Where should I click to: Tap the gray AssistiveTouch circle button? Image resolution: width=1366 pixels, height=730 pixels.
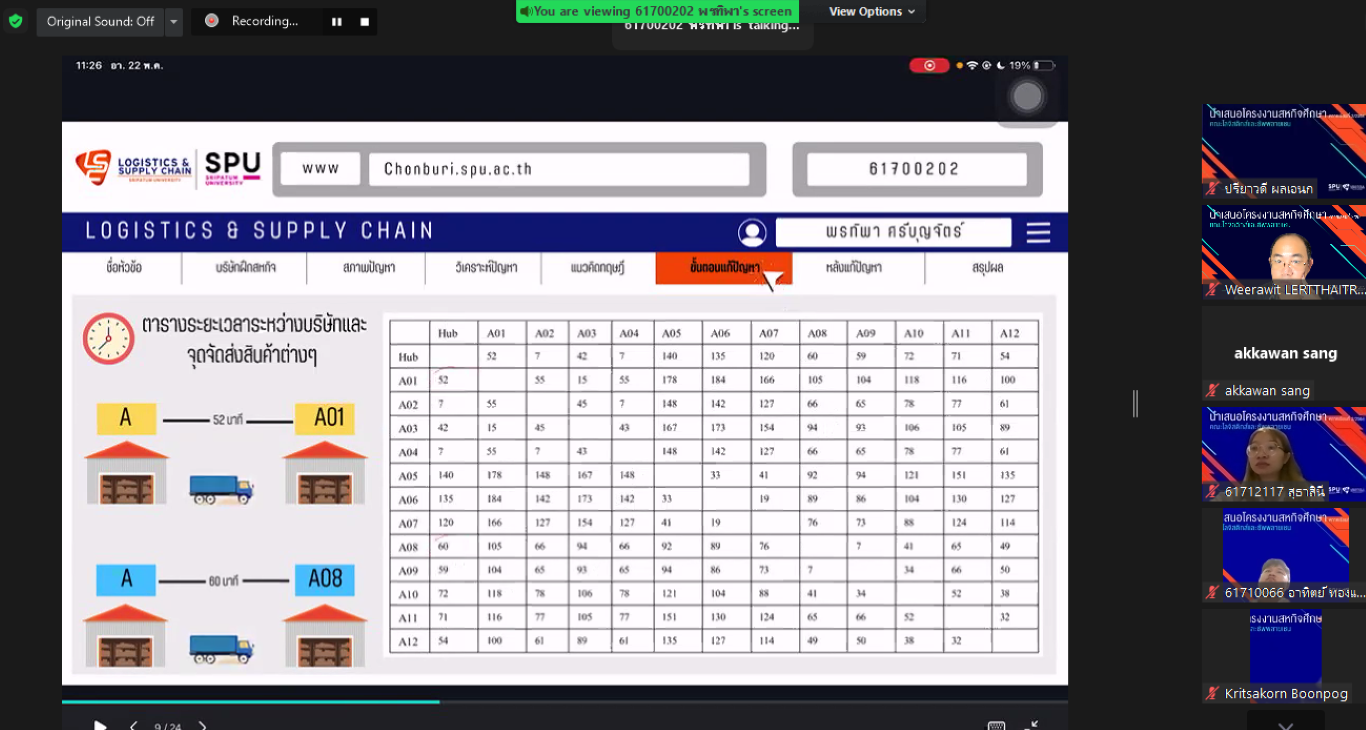tap(1027, 96)
